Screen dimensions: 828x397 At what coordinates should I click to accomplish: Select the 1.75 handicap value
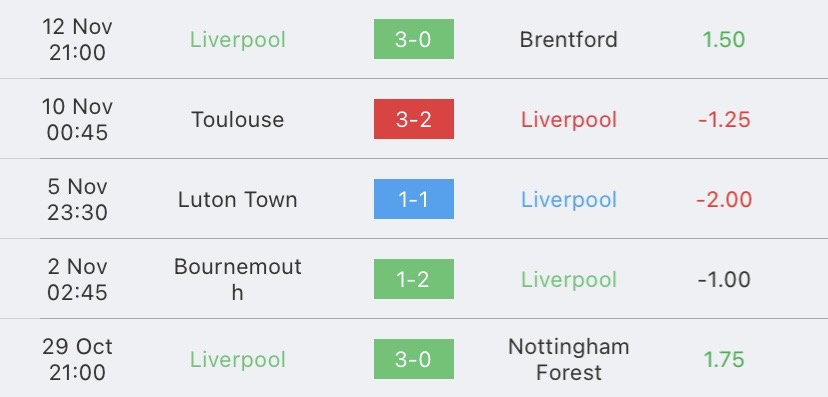click(x=724, y=360)
